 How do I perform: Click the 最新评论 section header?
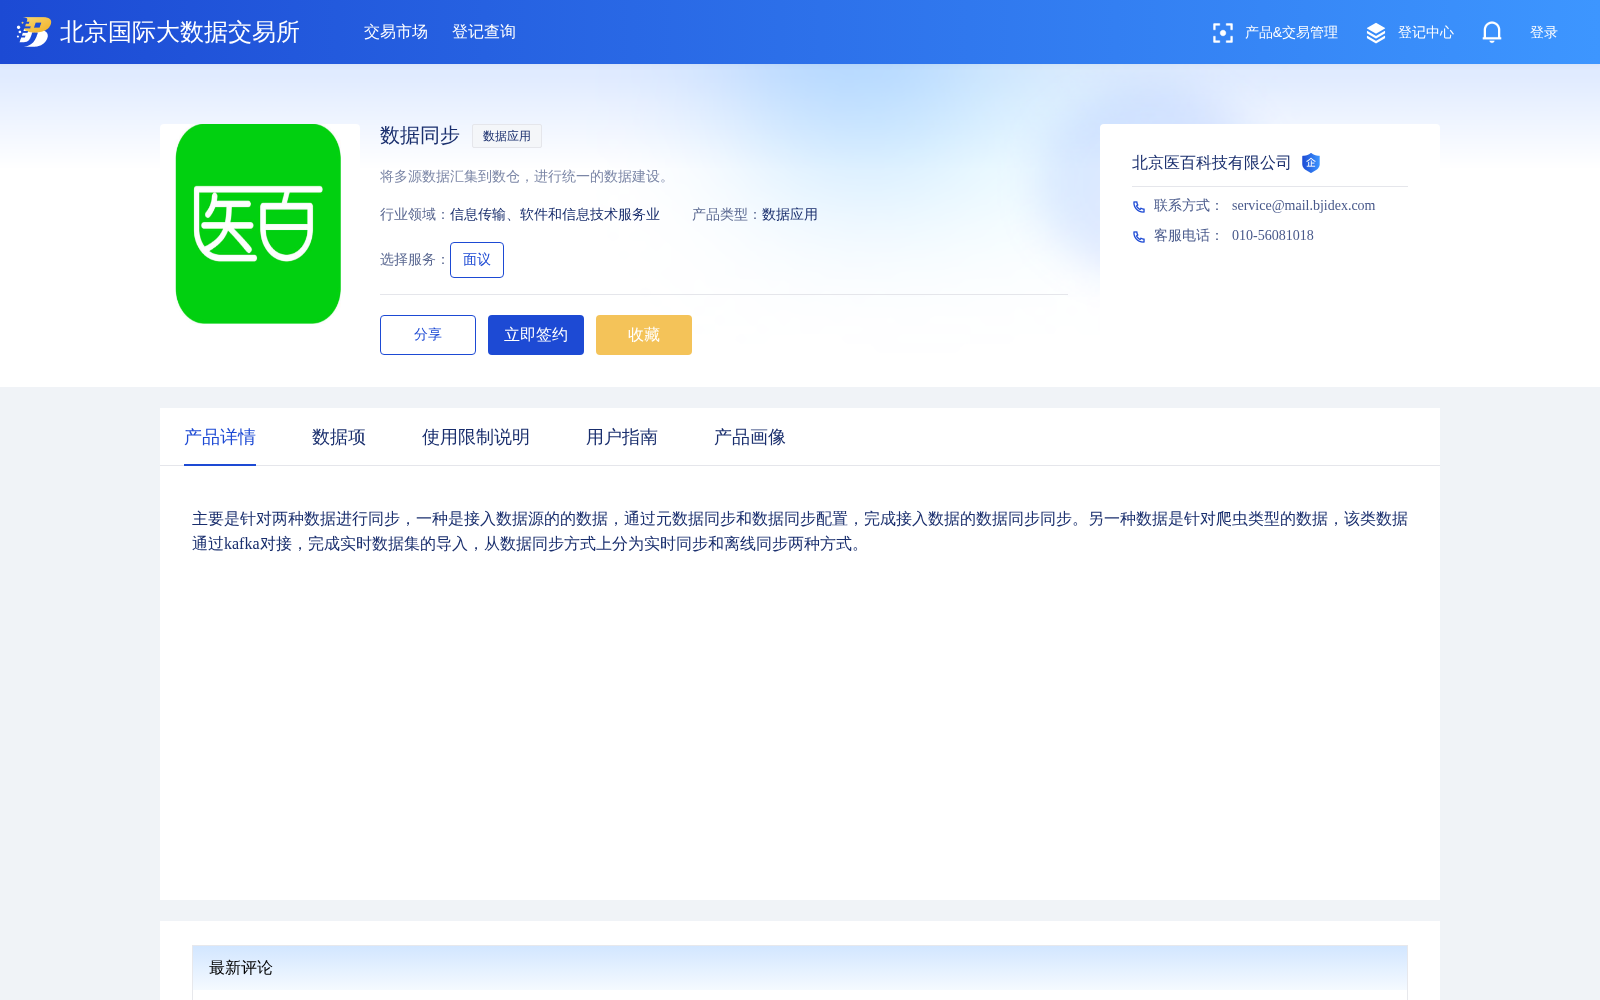[x=800, y=968]
